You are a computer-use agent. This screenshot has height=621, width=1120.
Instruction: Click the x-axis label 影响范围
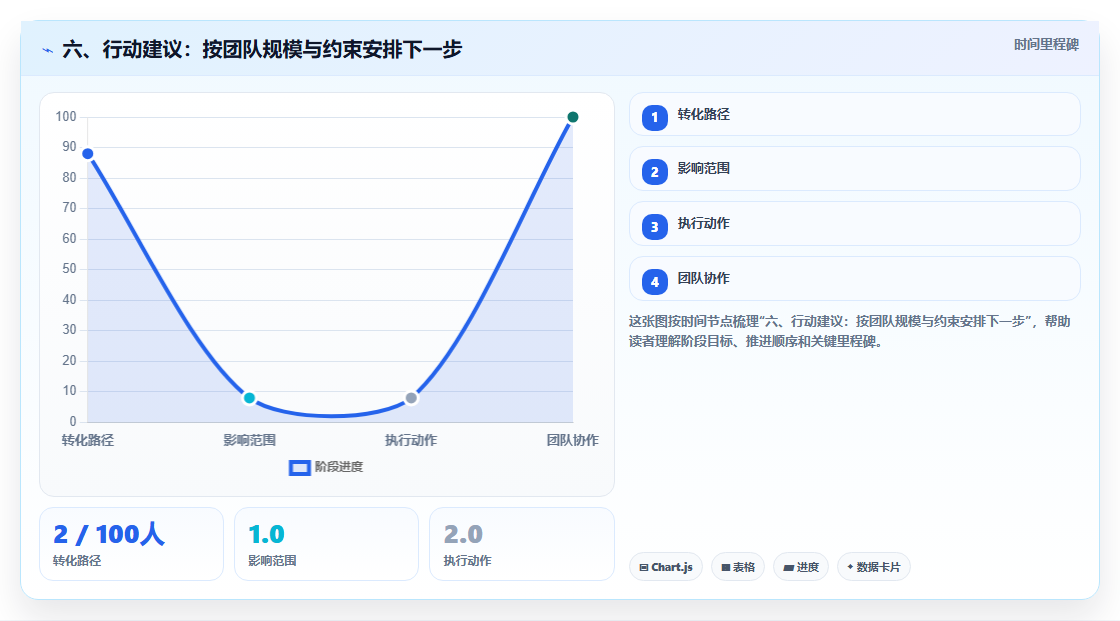point(249,440)
